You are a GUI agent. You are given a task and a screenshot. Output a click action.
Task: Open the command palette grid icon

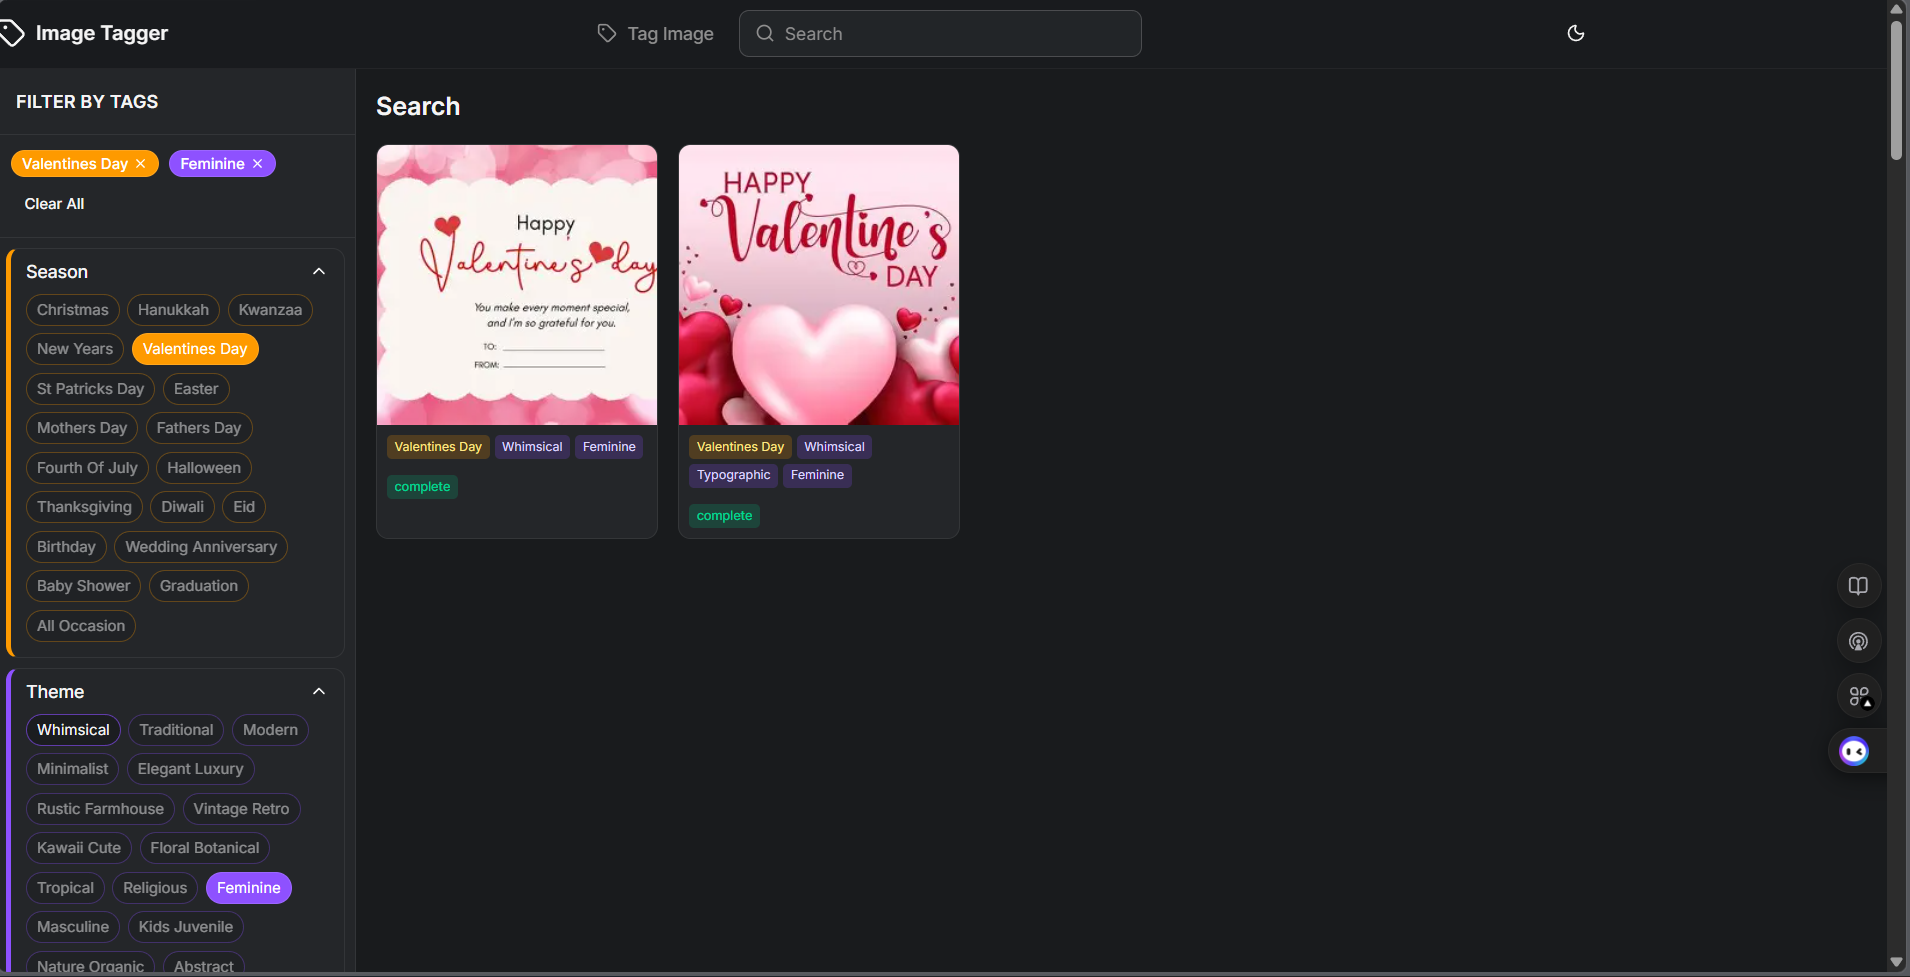coord(1857,695)
